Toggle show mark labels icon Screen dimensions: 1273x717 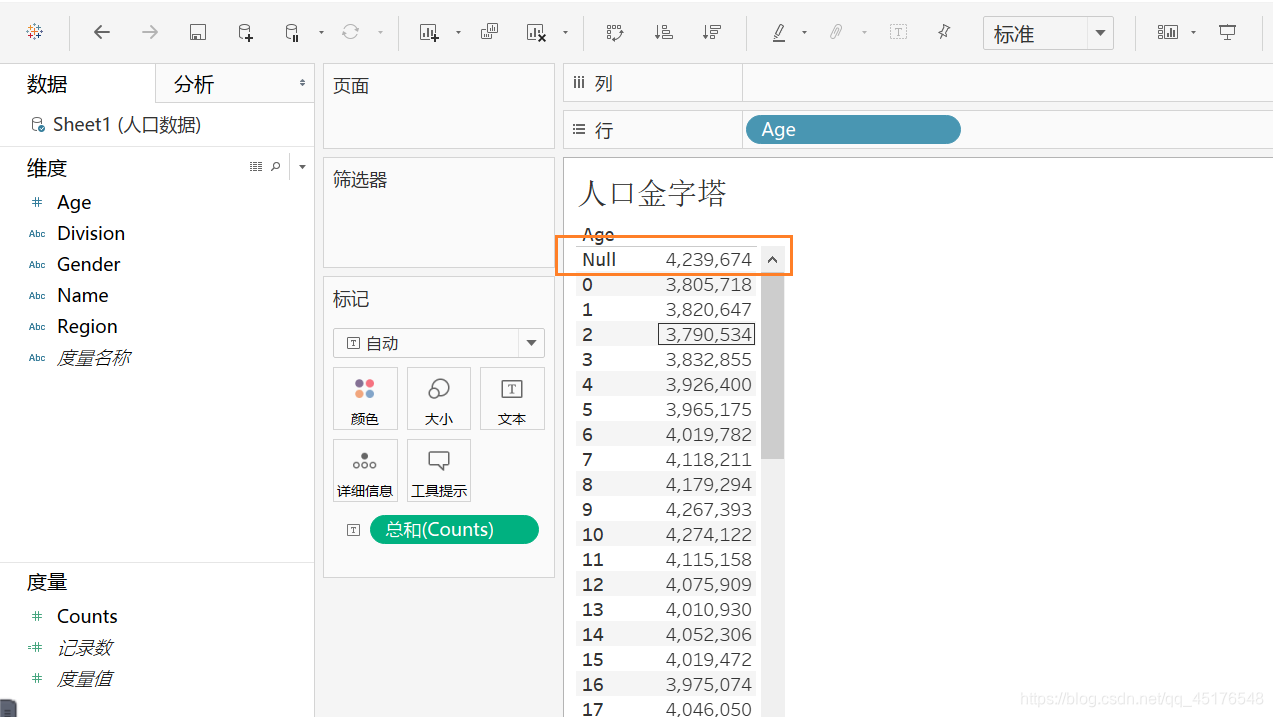click(898, 32)
